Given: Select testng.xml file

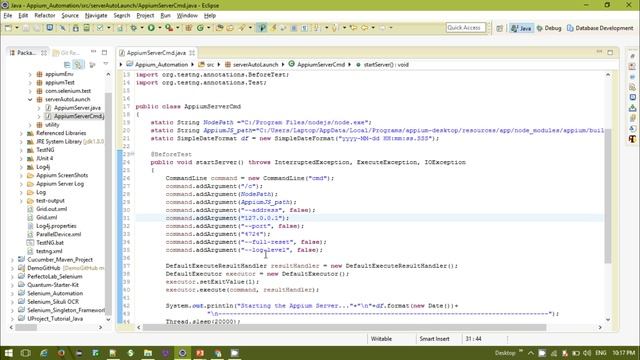Looking at the screenshot, I should point(49,251).
